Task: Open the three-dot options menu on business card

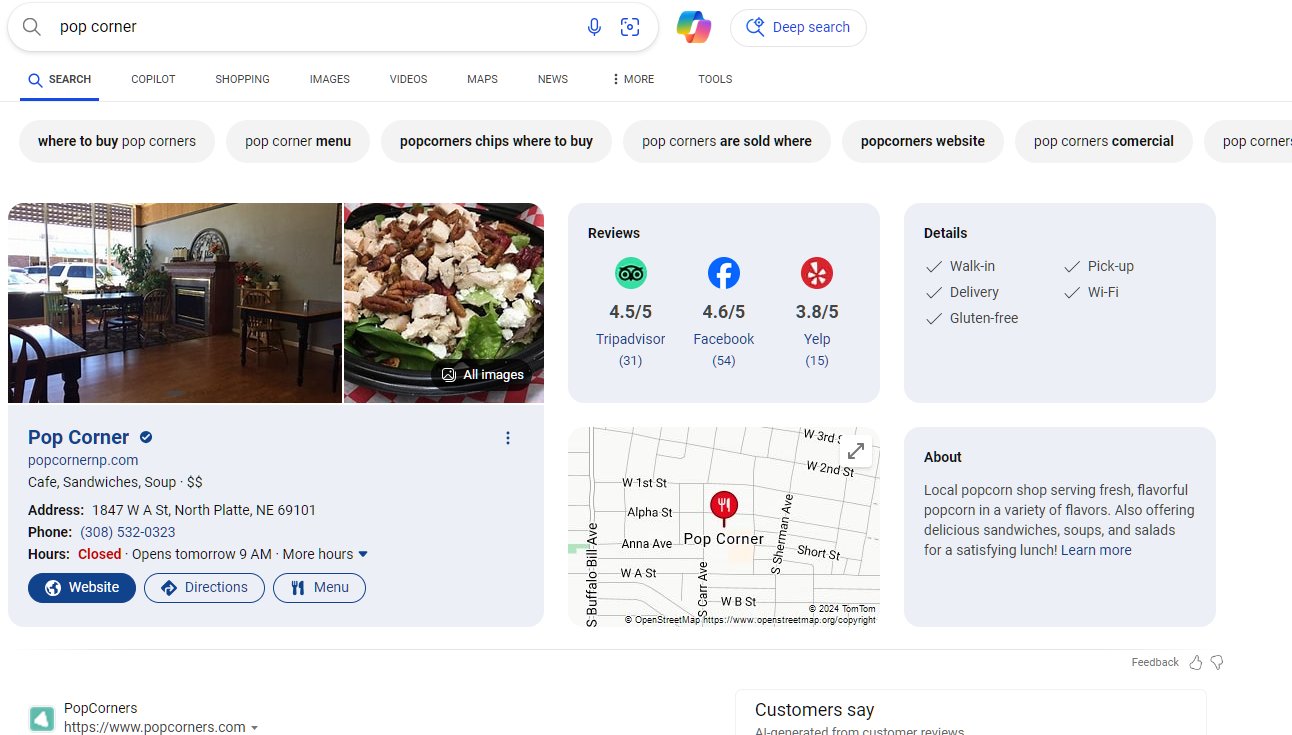Action: (x=508, y=438)
